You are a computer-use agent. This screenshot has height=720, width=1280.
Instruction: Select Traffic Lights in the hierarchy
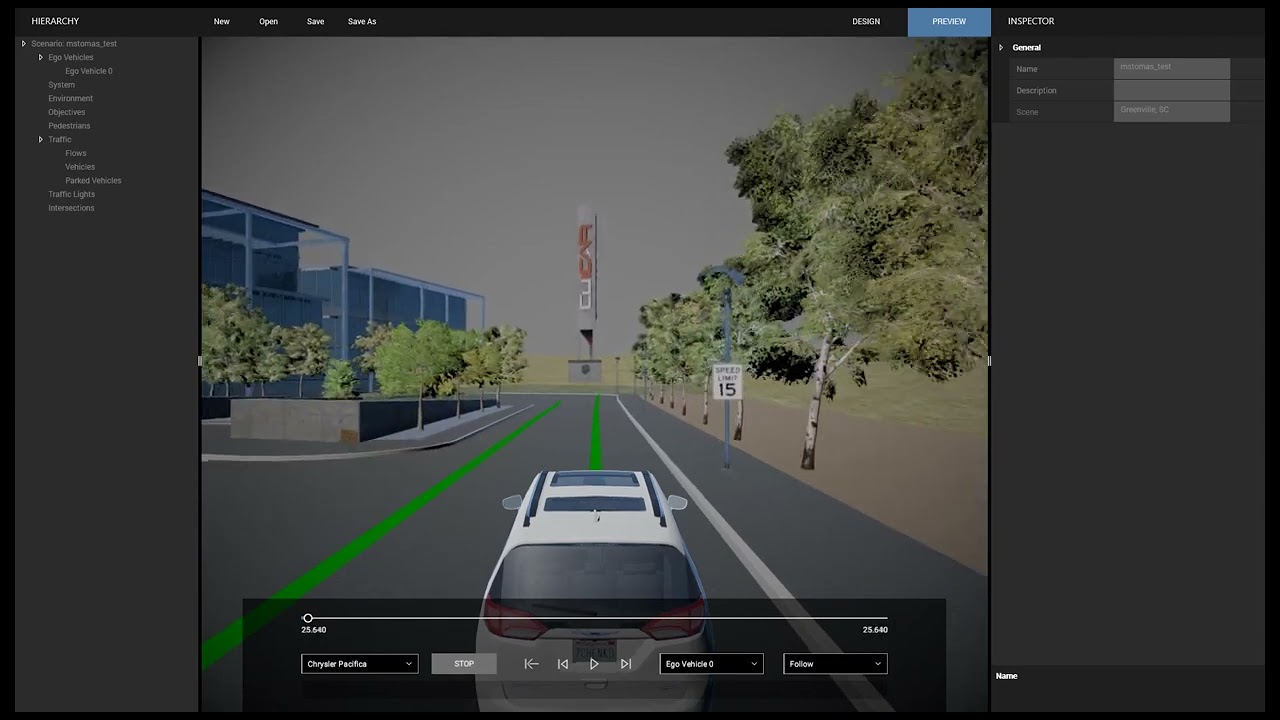[72, 194]
